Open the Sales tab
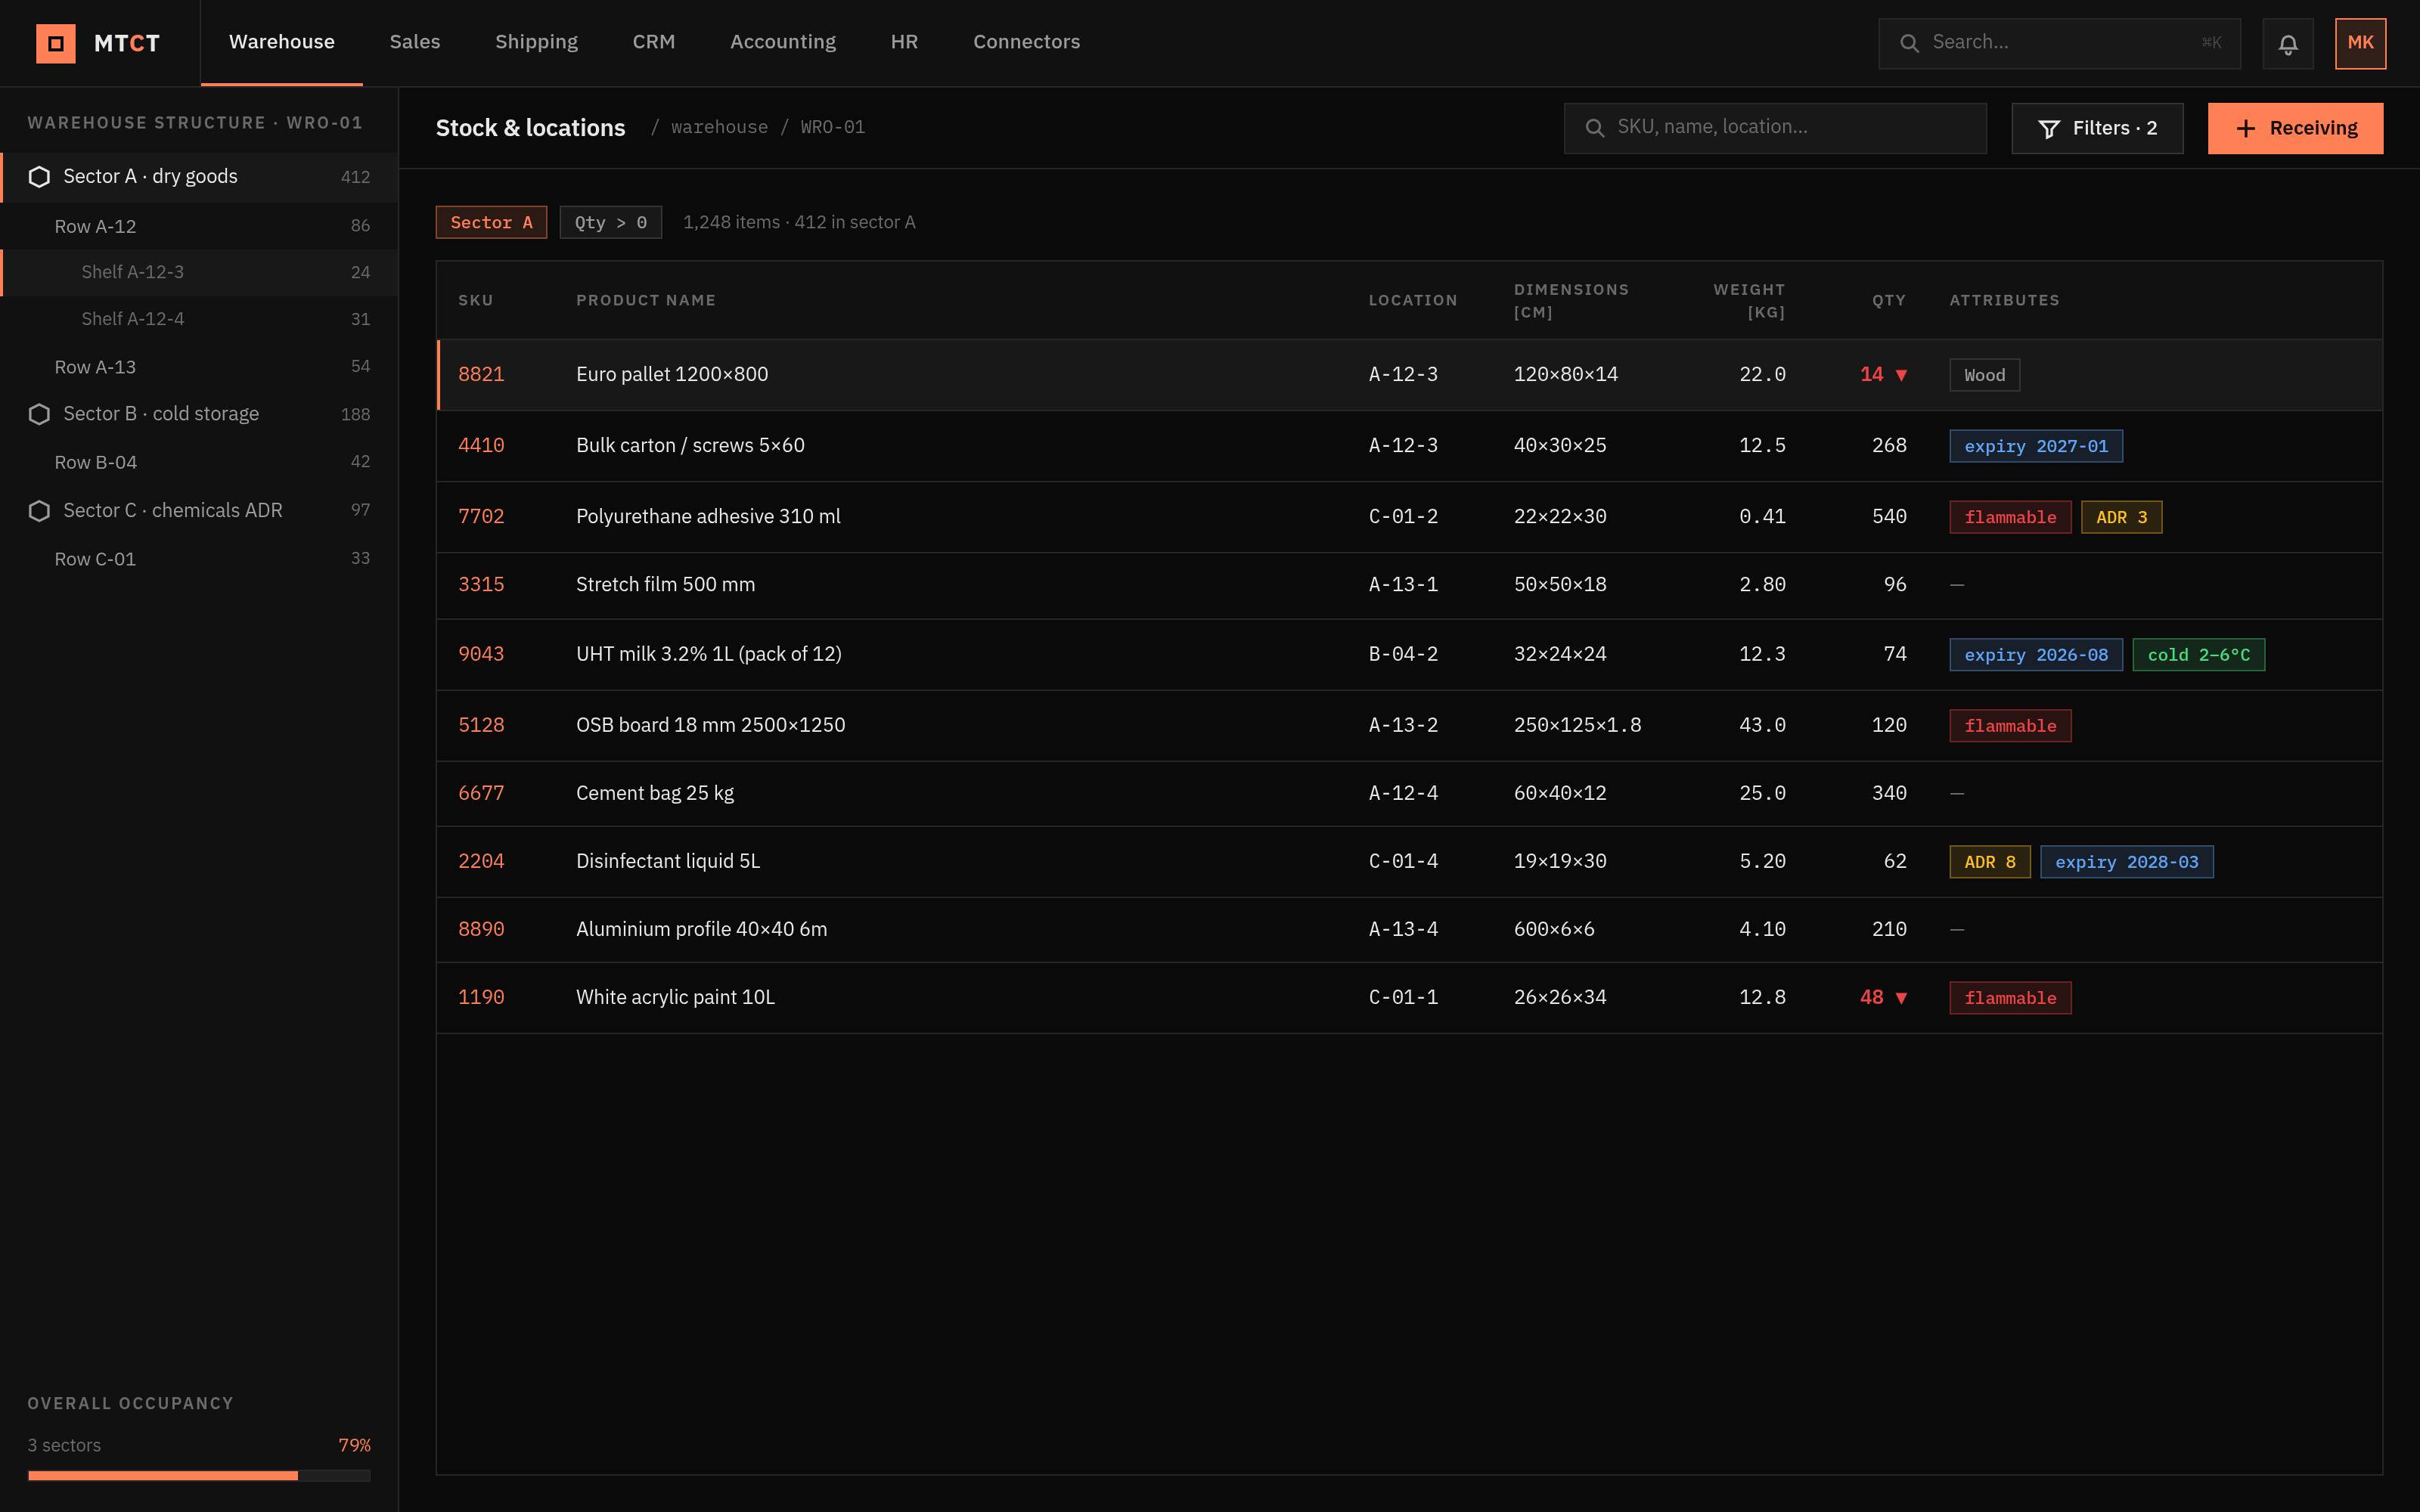Image resolution: width=2420 pixels, height=1512 pixels. tap(415, 42)
